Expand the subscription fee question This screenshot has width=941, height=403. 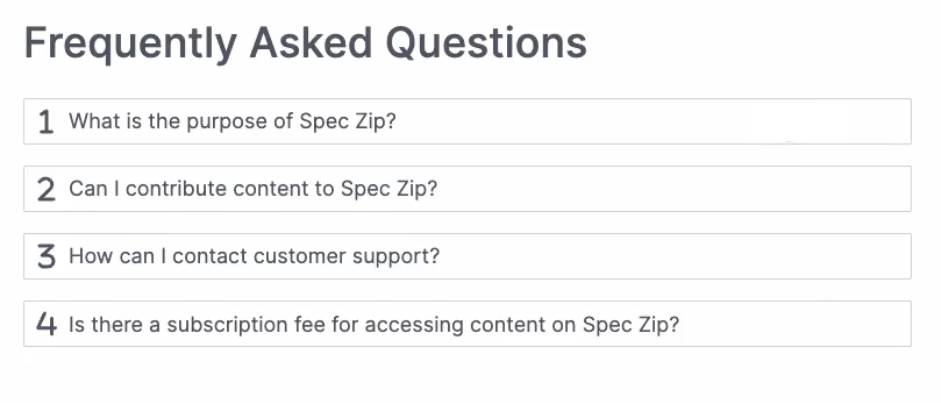click(x=374, y=324)
